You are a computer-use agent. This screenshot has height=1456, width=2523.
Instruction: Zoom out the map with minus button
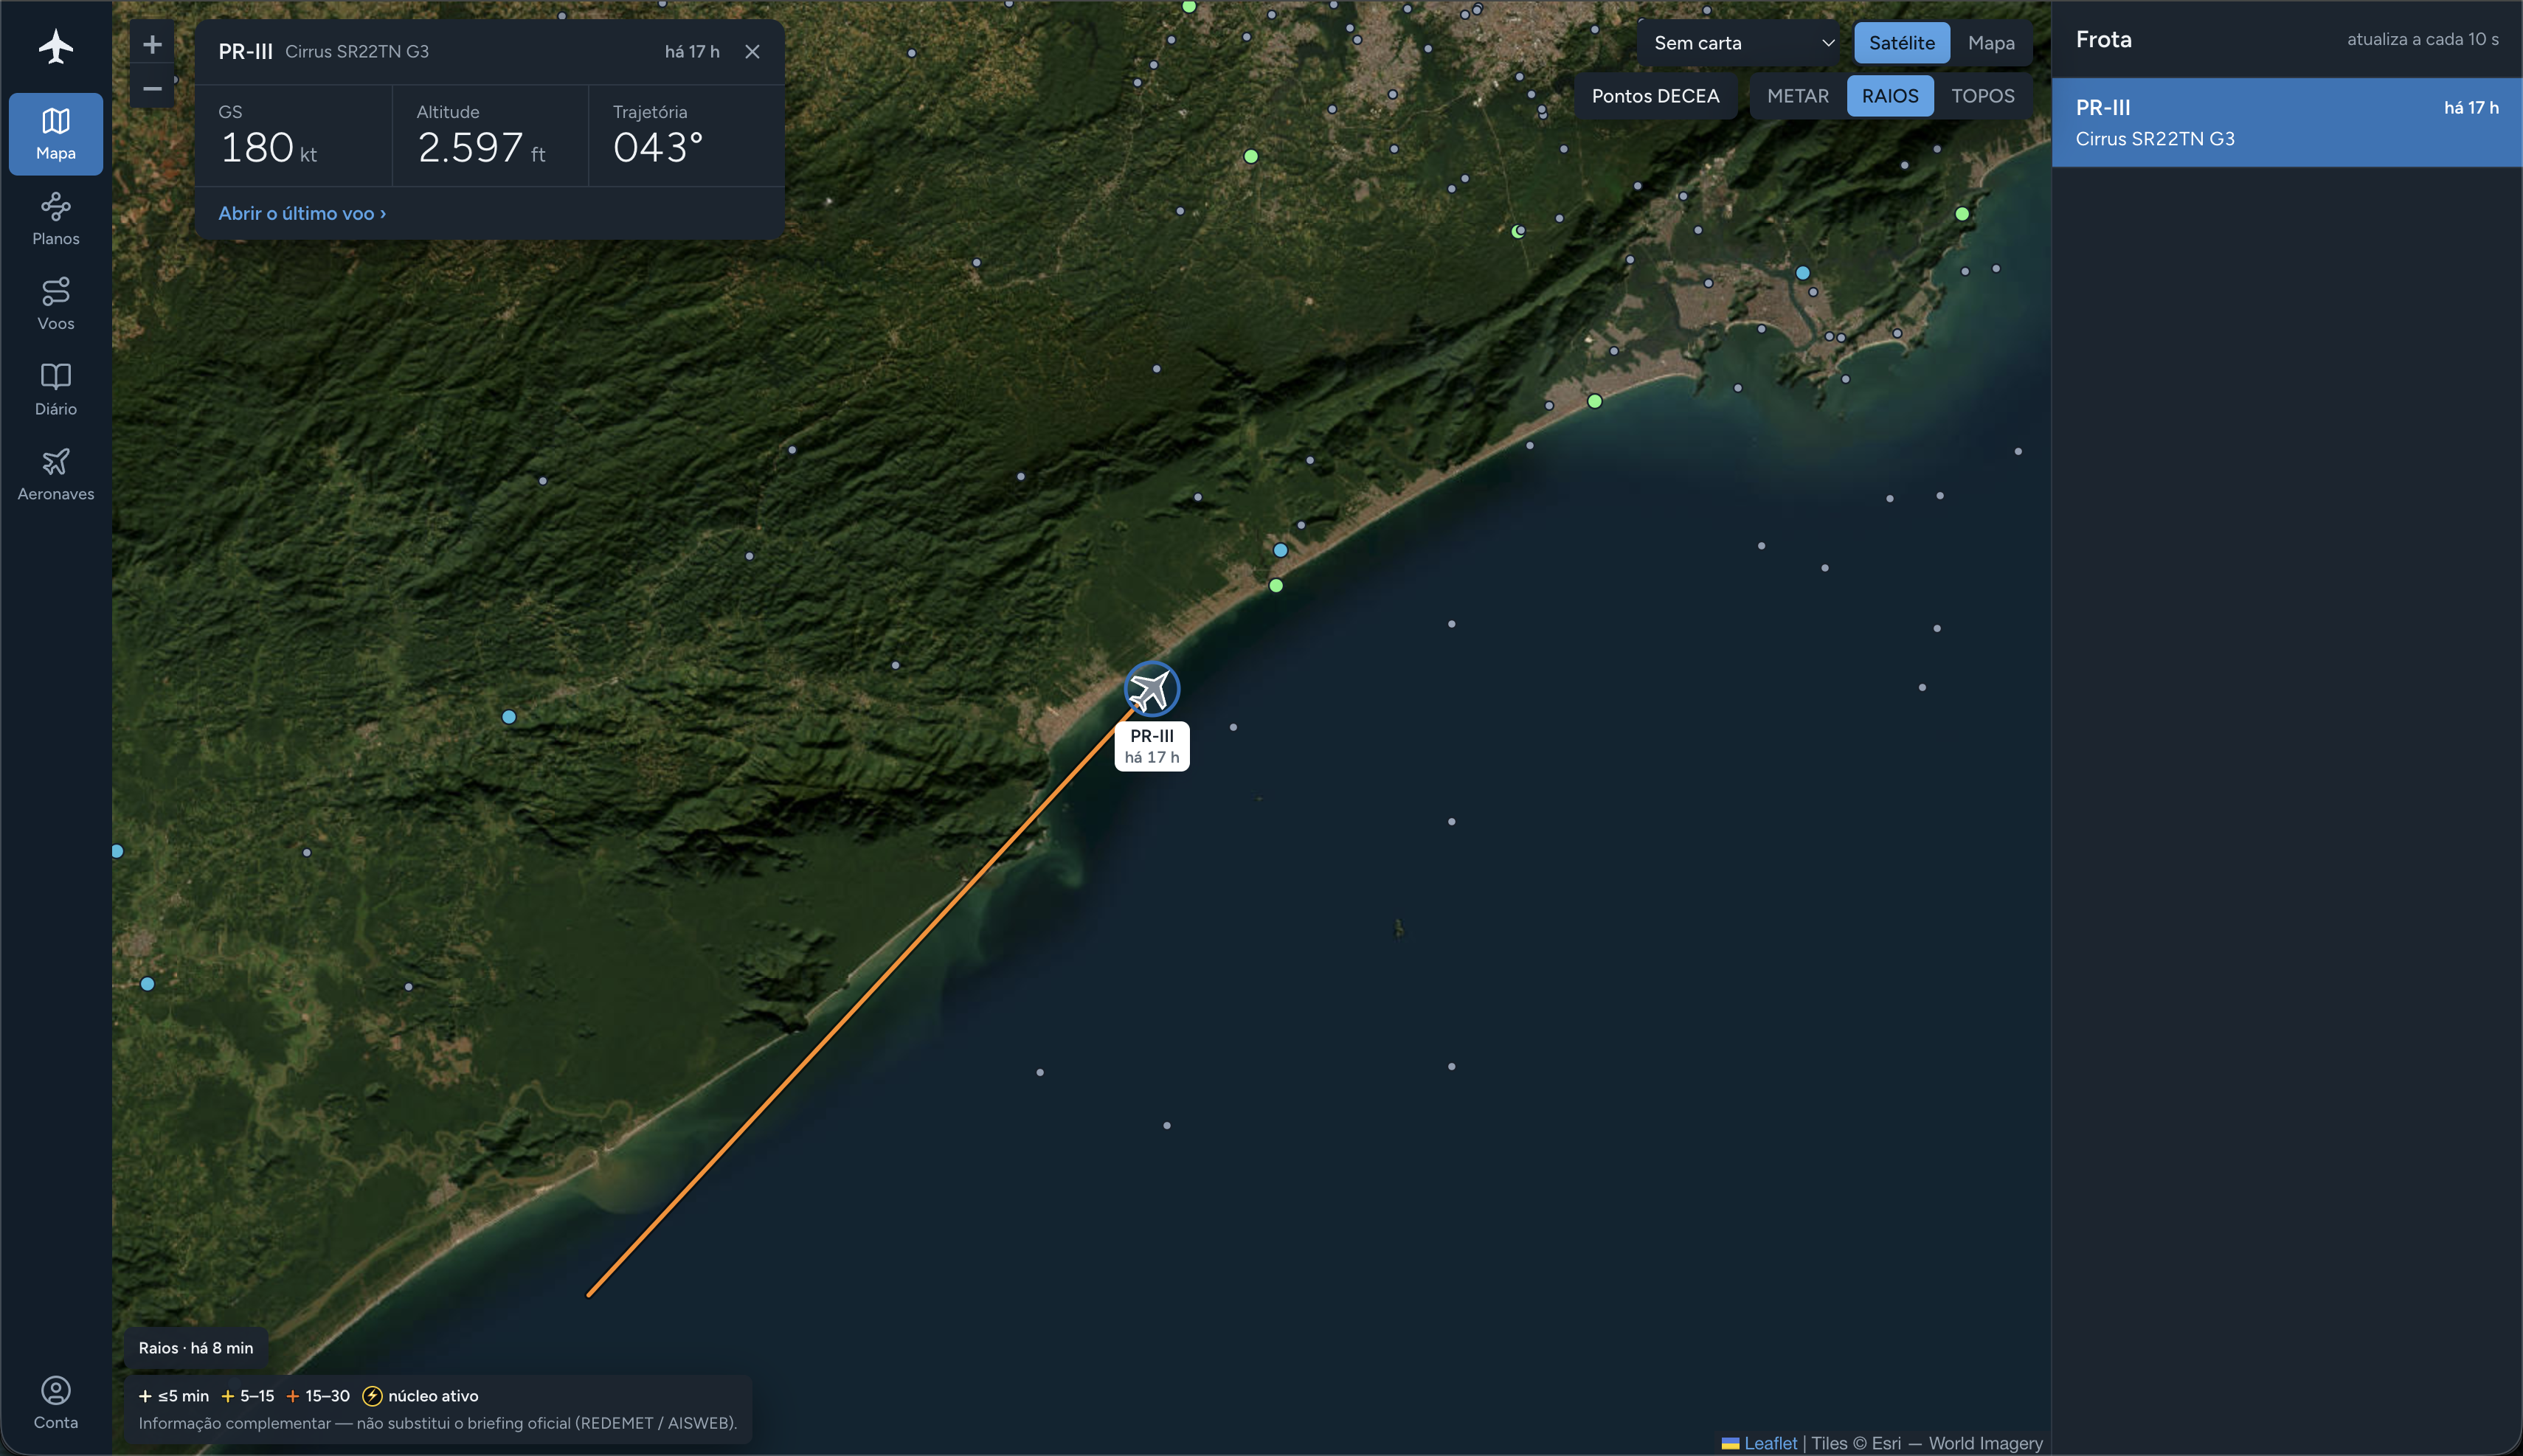pos(152,88)
